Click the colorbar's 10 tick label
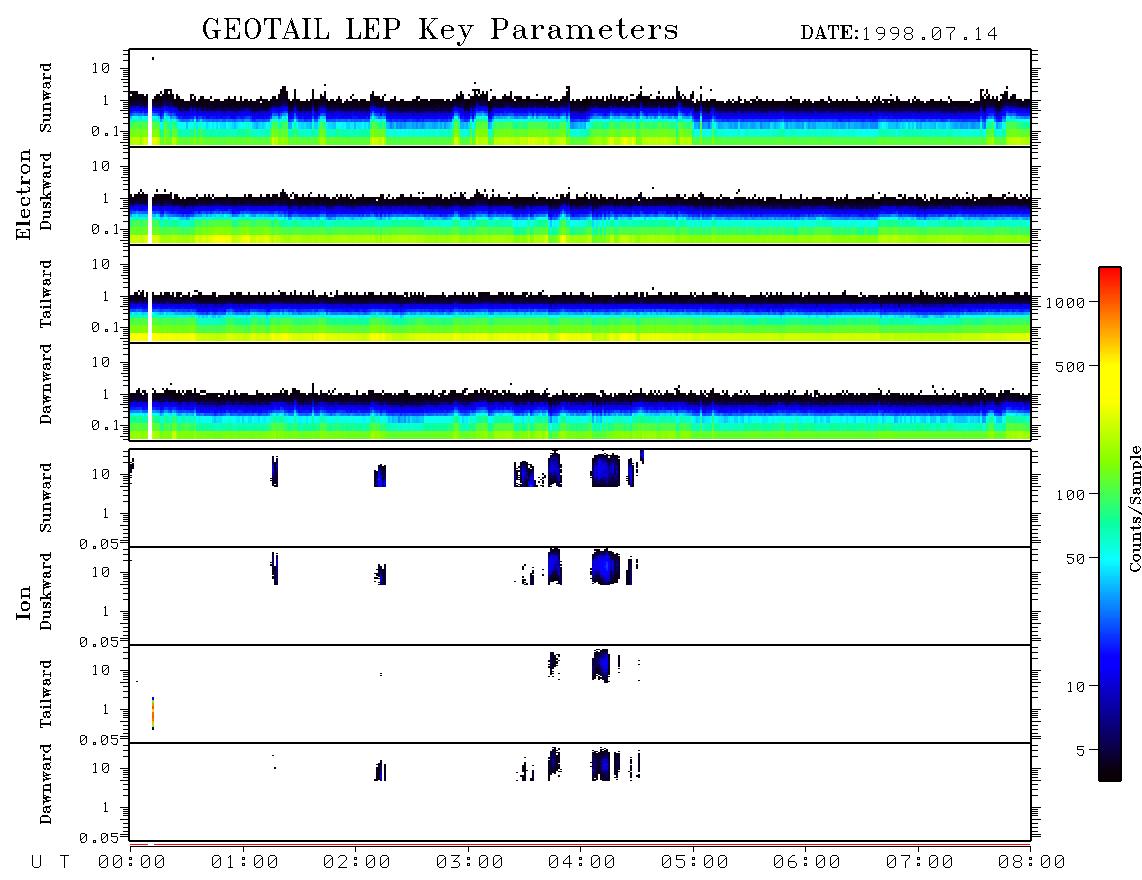Screen dimensions: 1142x880 click(x=1075, y=687)
